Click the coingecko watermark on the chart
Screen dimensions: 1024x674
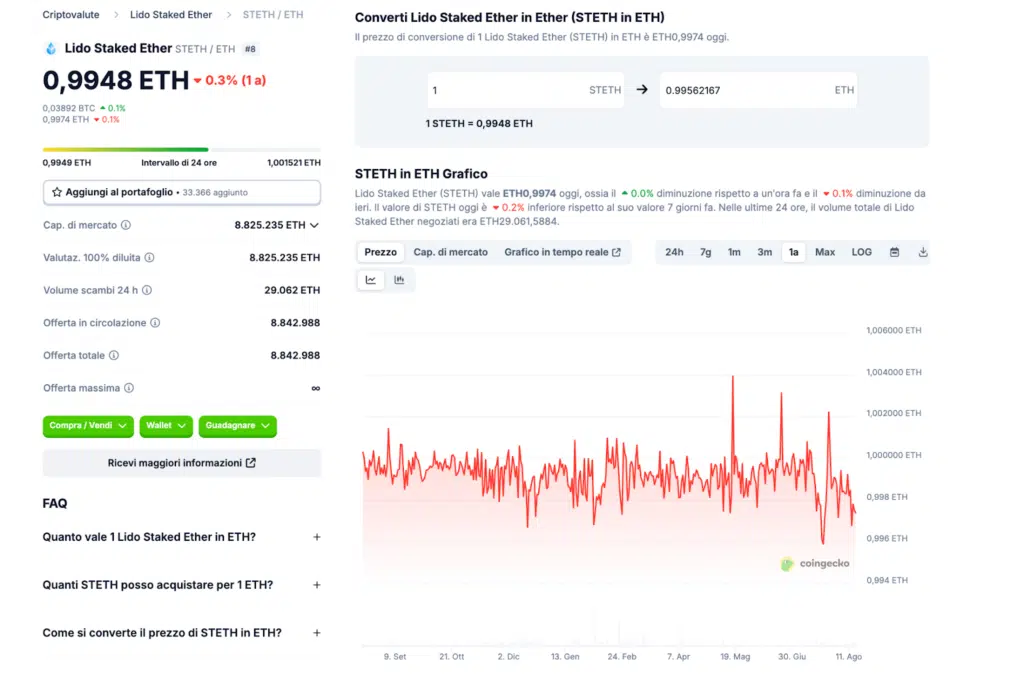816,563
